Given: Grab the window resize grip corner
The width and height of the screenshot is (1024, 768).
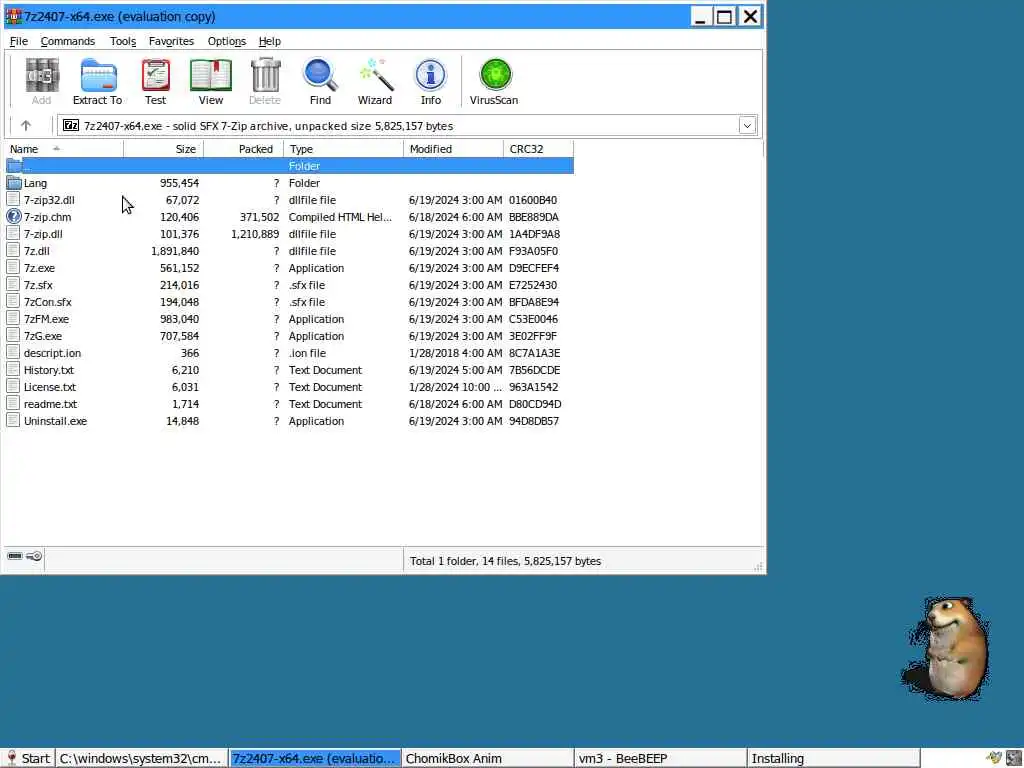Looking at the screenshot, I should coord(758,567).
